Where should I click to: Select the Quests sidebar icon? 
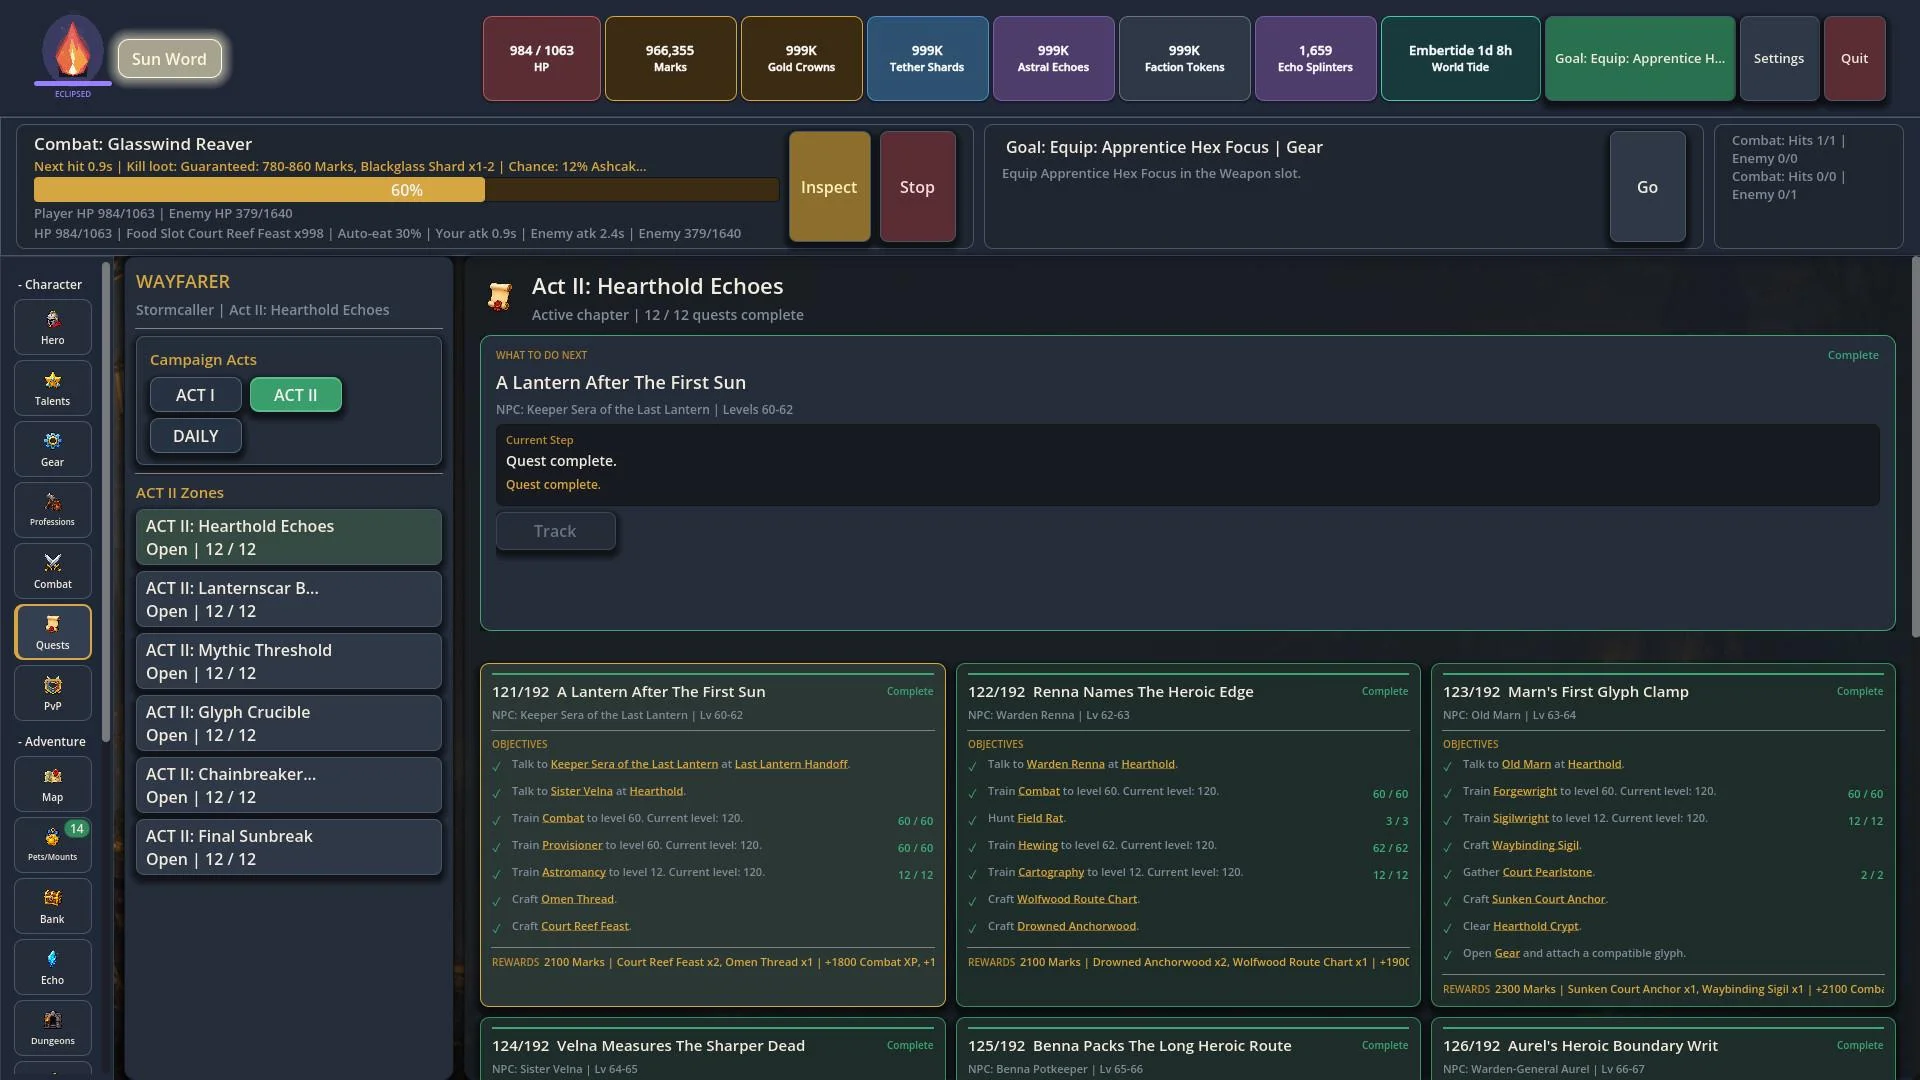(53, 632)
